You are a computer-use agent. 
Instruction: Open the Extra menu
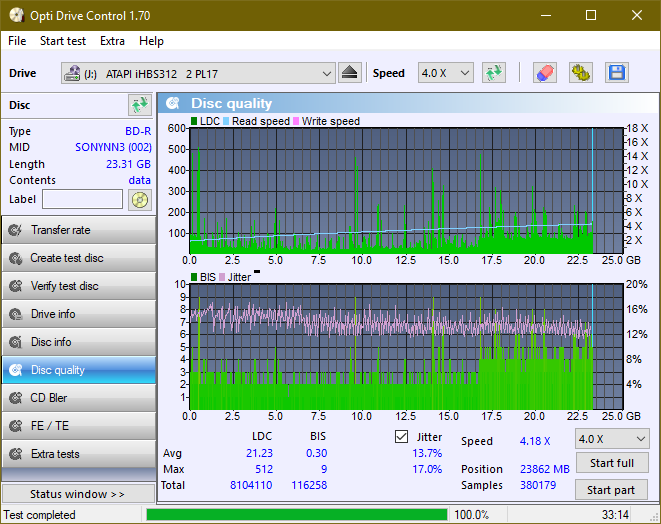112,41
